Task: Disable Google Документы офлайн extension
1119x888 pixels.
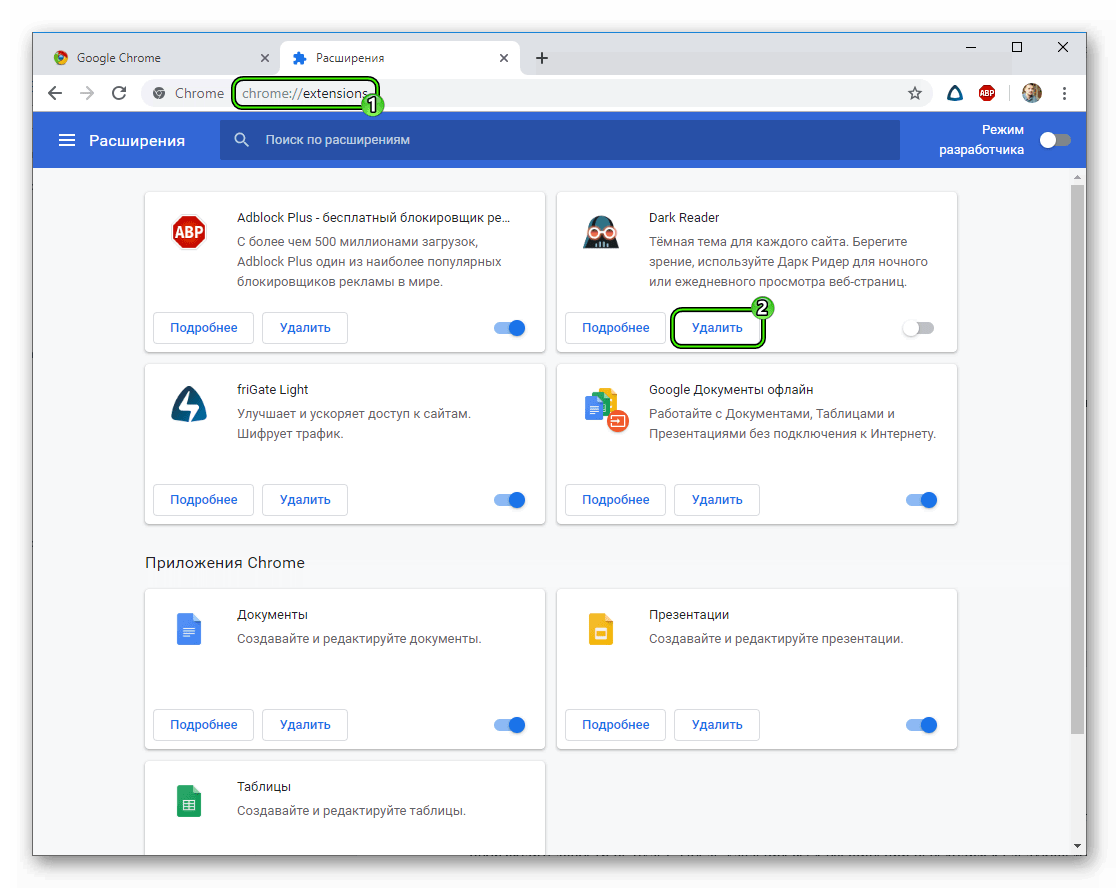Action: click(921, 500)
